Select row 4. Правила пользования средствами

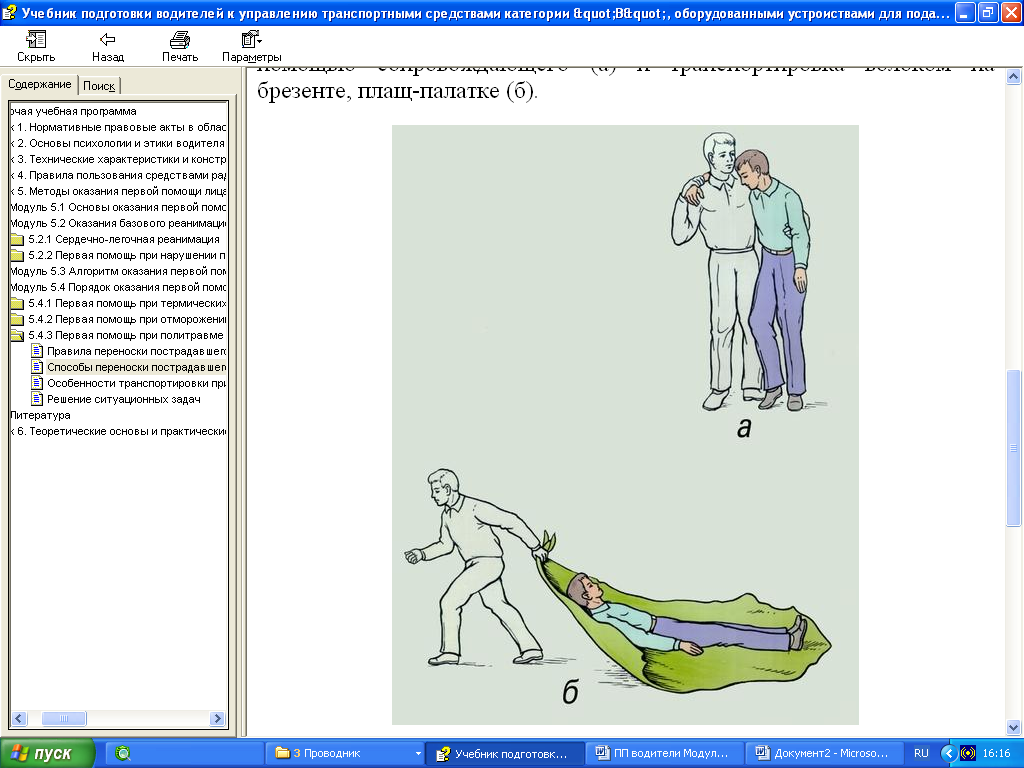click(118, 175)
